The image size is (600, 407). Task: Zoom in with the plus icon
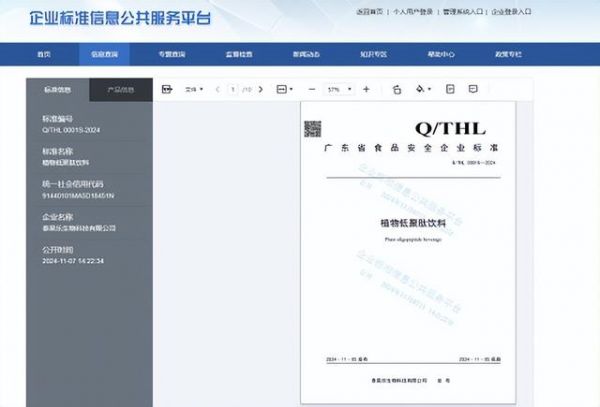click(x=366, y=90)
